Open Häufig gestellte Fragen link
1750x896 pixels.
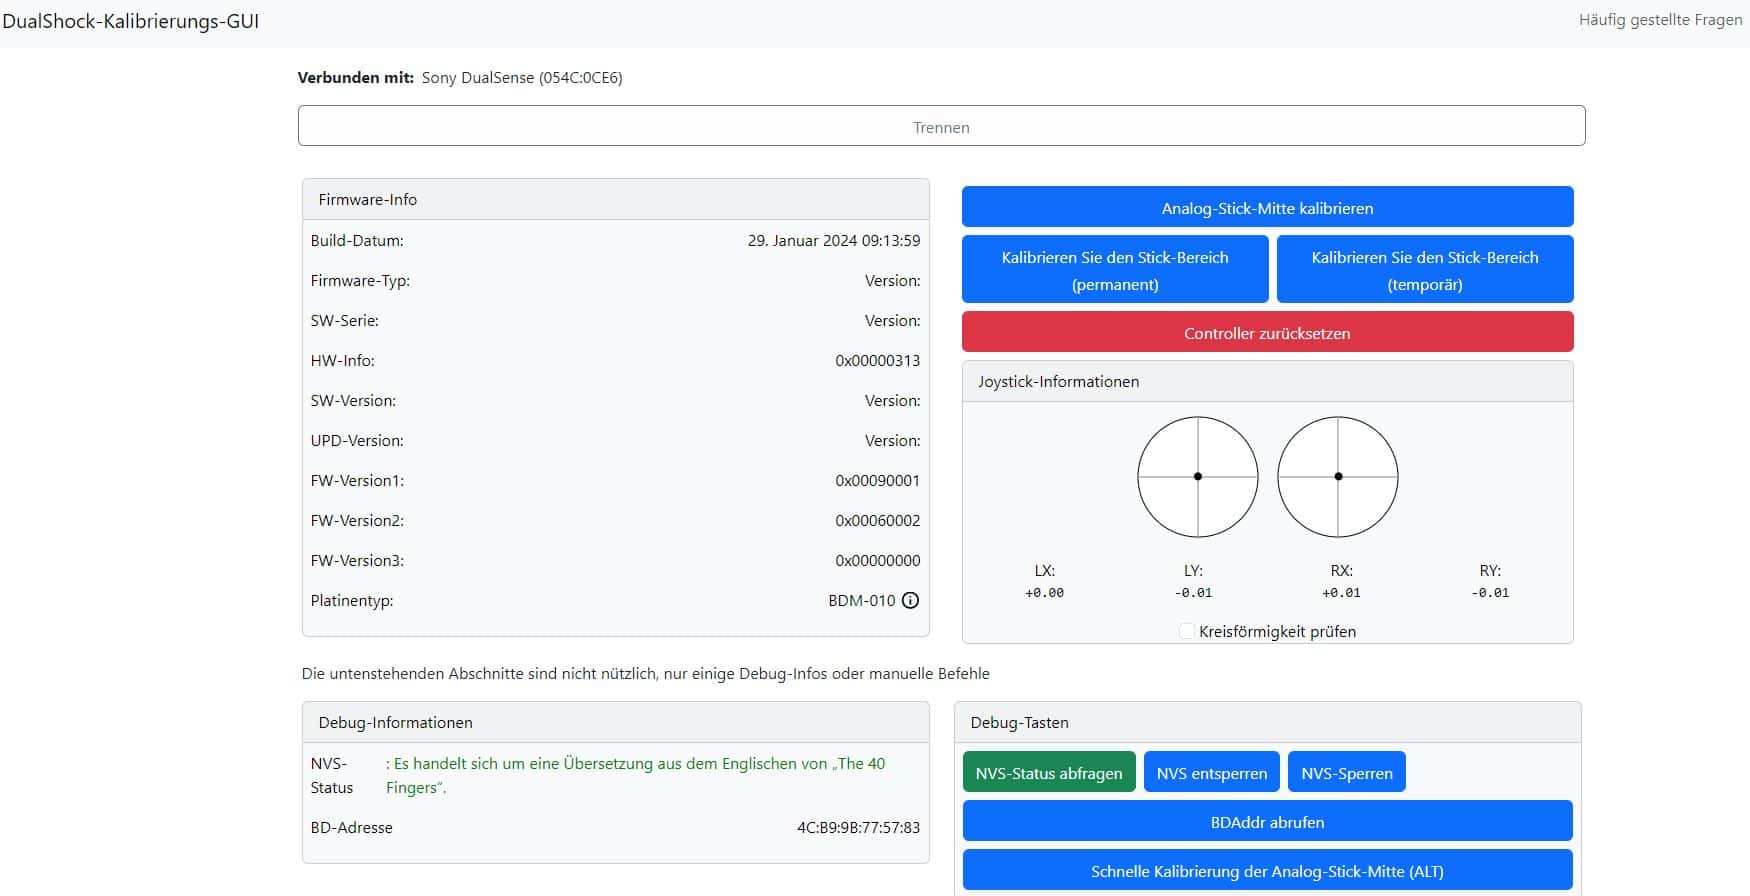pos(1660,20)
